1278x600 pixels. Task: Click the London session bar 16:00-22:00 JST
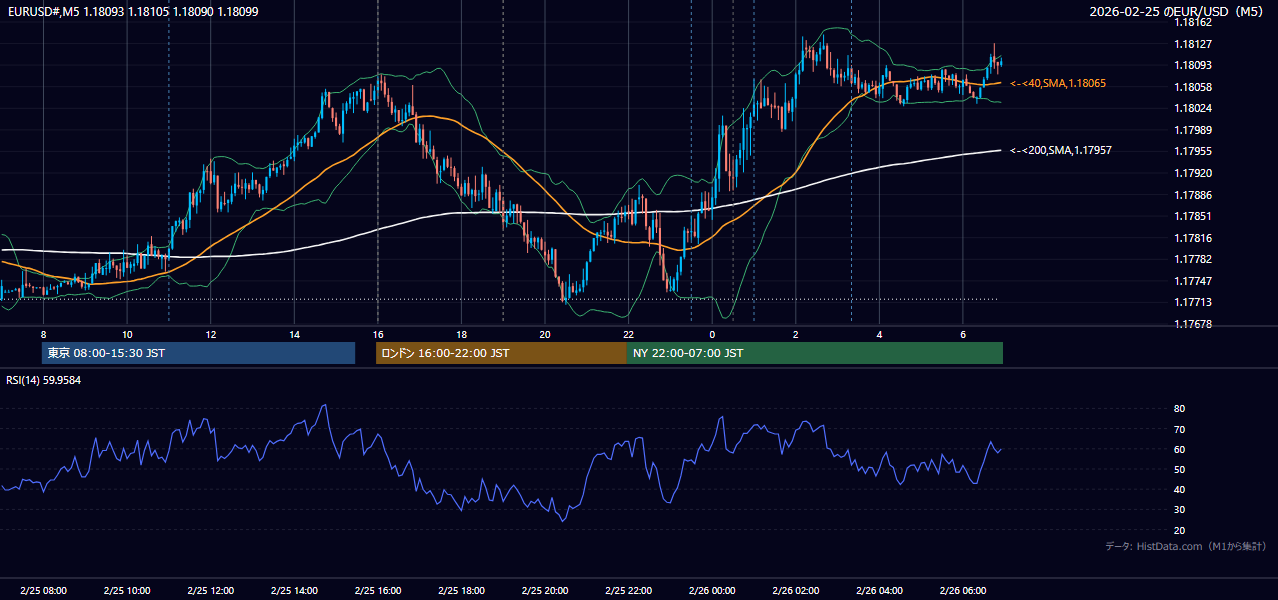pos(501,353)
